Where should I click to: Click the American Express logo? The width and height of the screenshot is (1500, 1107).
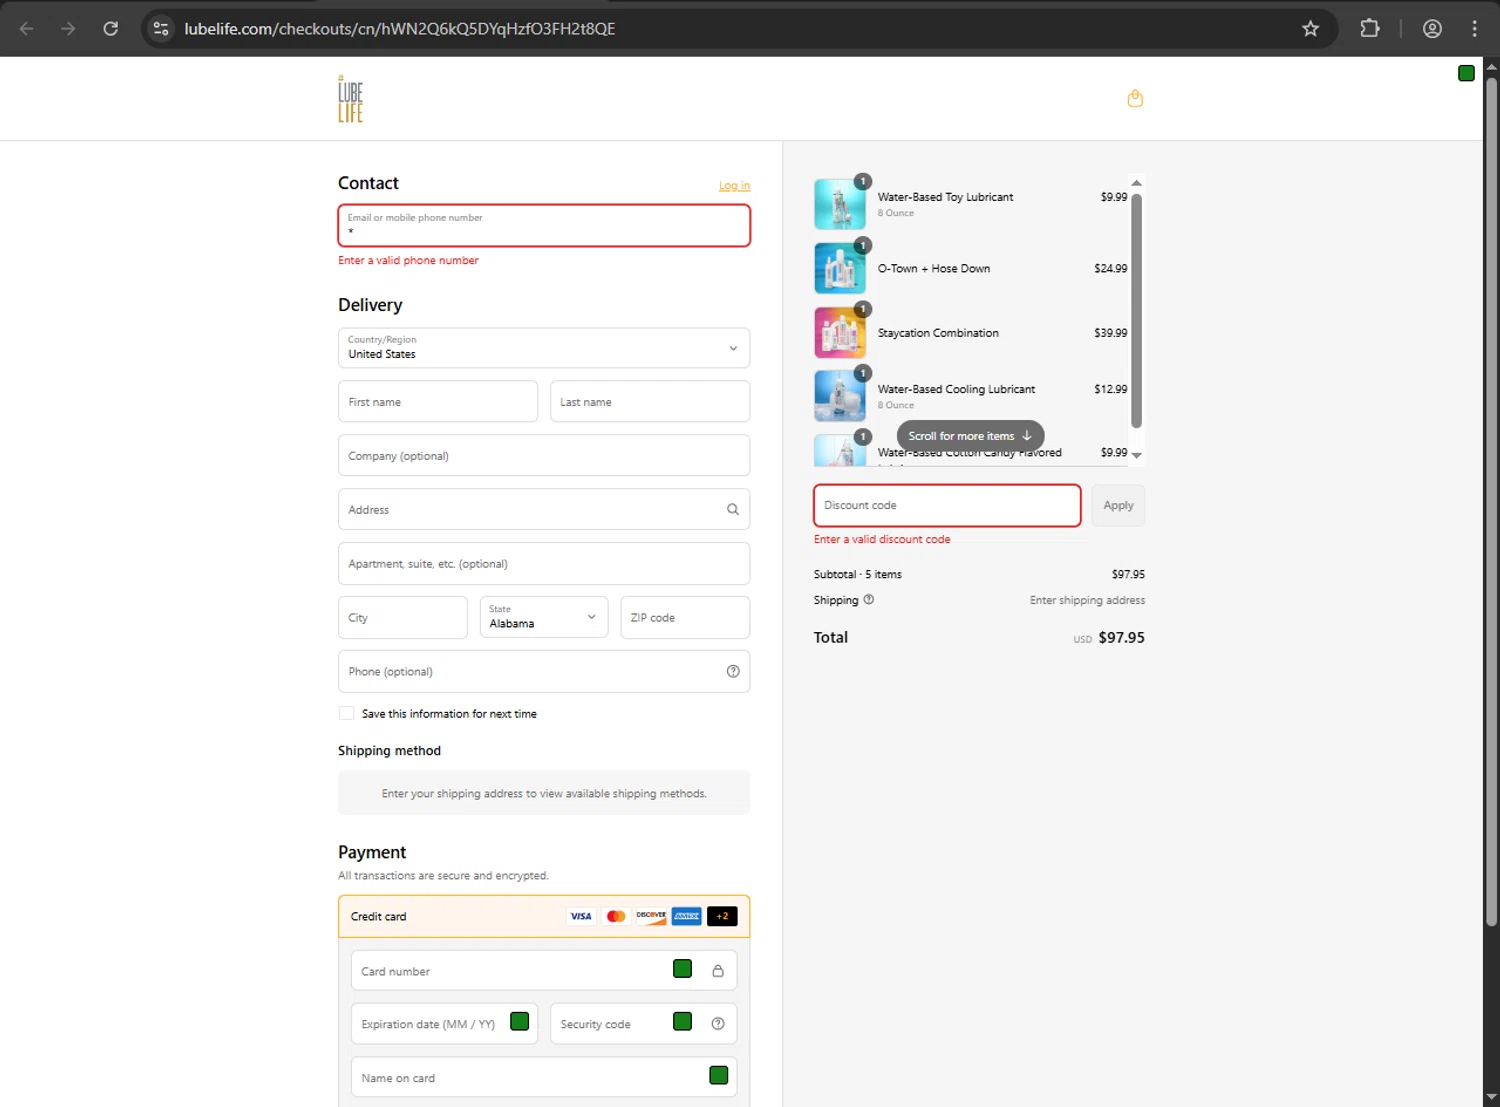pos(686,916)
